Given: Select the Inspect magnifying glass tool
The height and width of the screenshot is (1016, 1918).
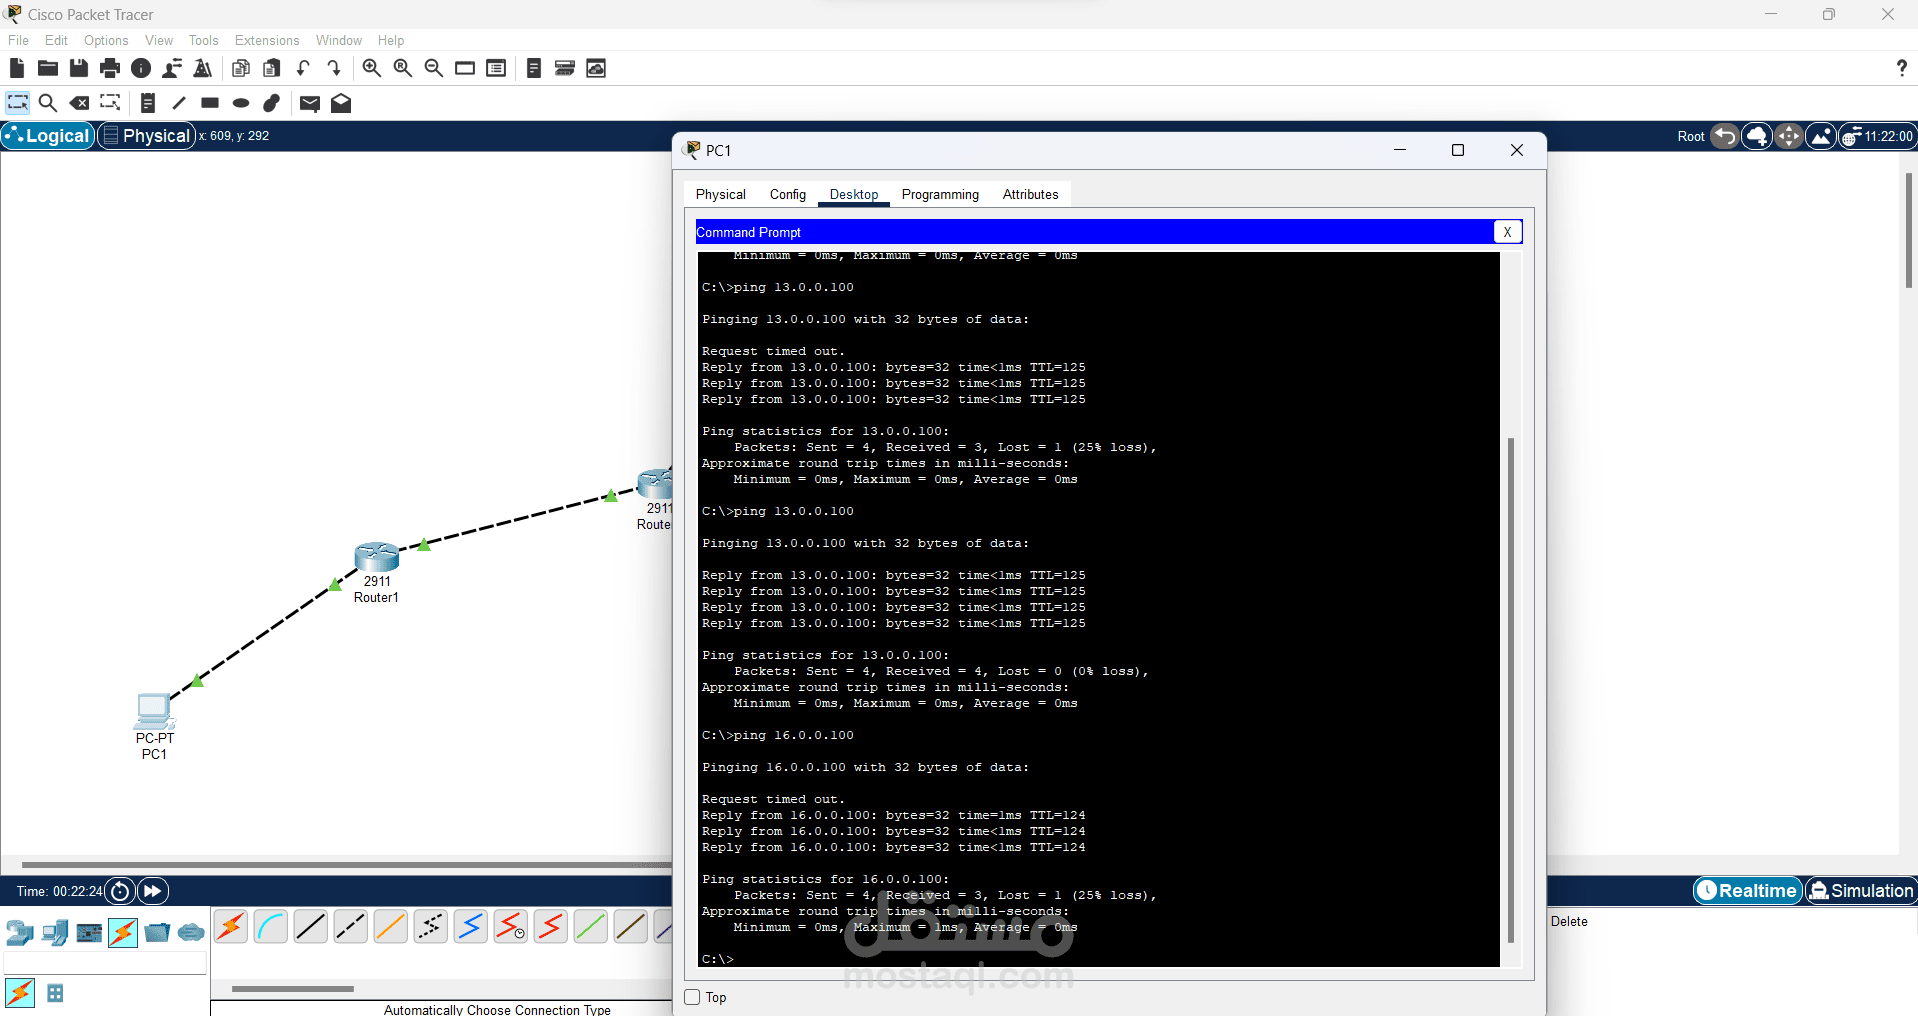Looking at the screenshot, I should point(47,102).
